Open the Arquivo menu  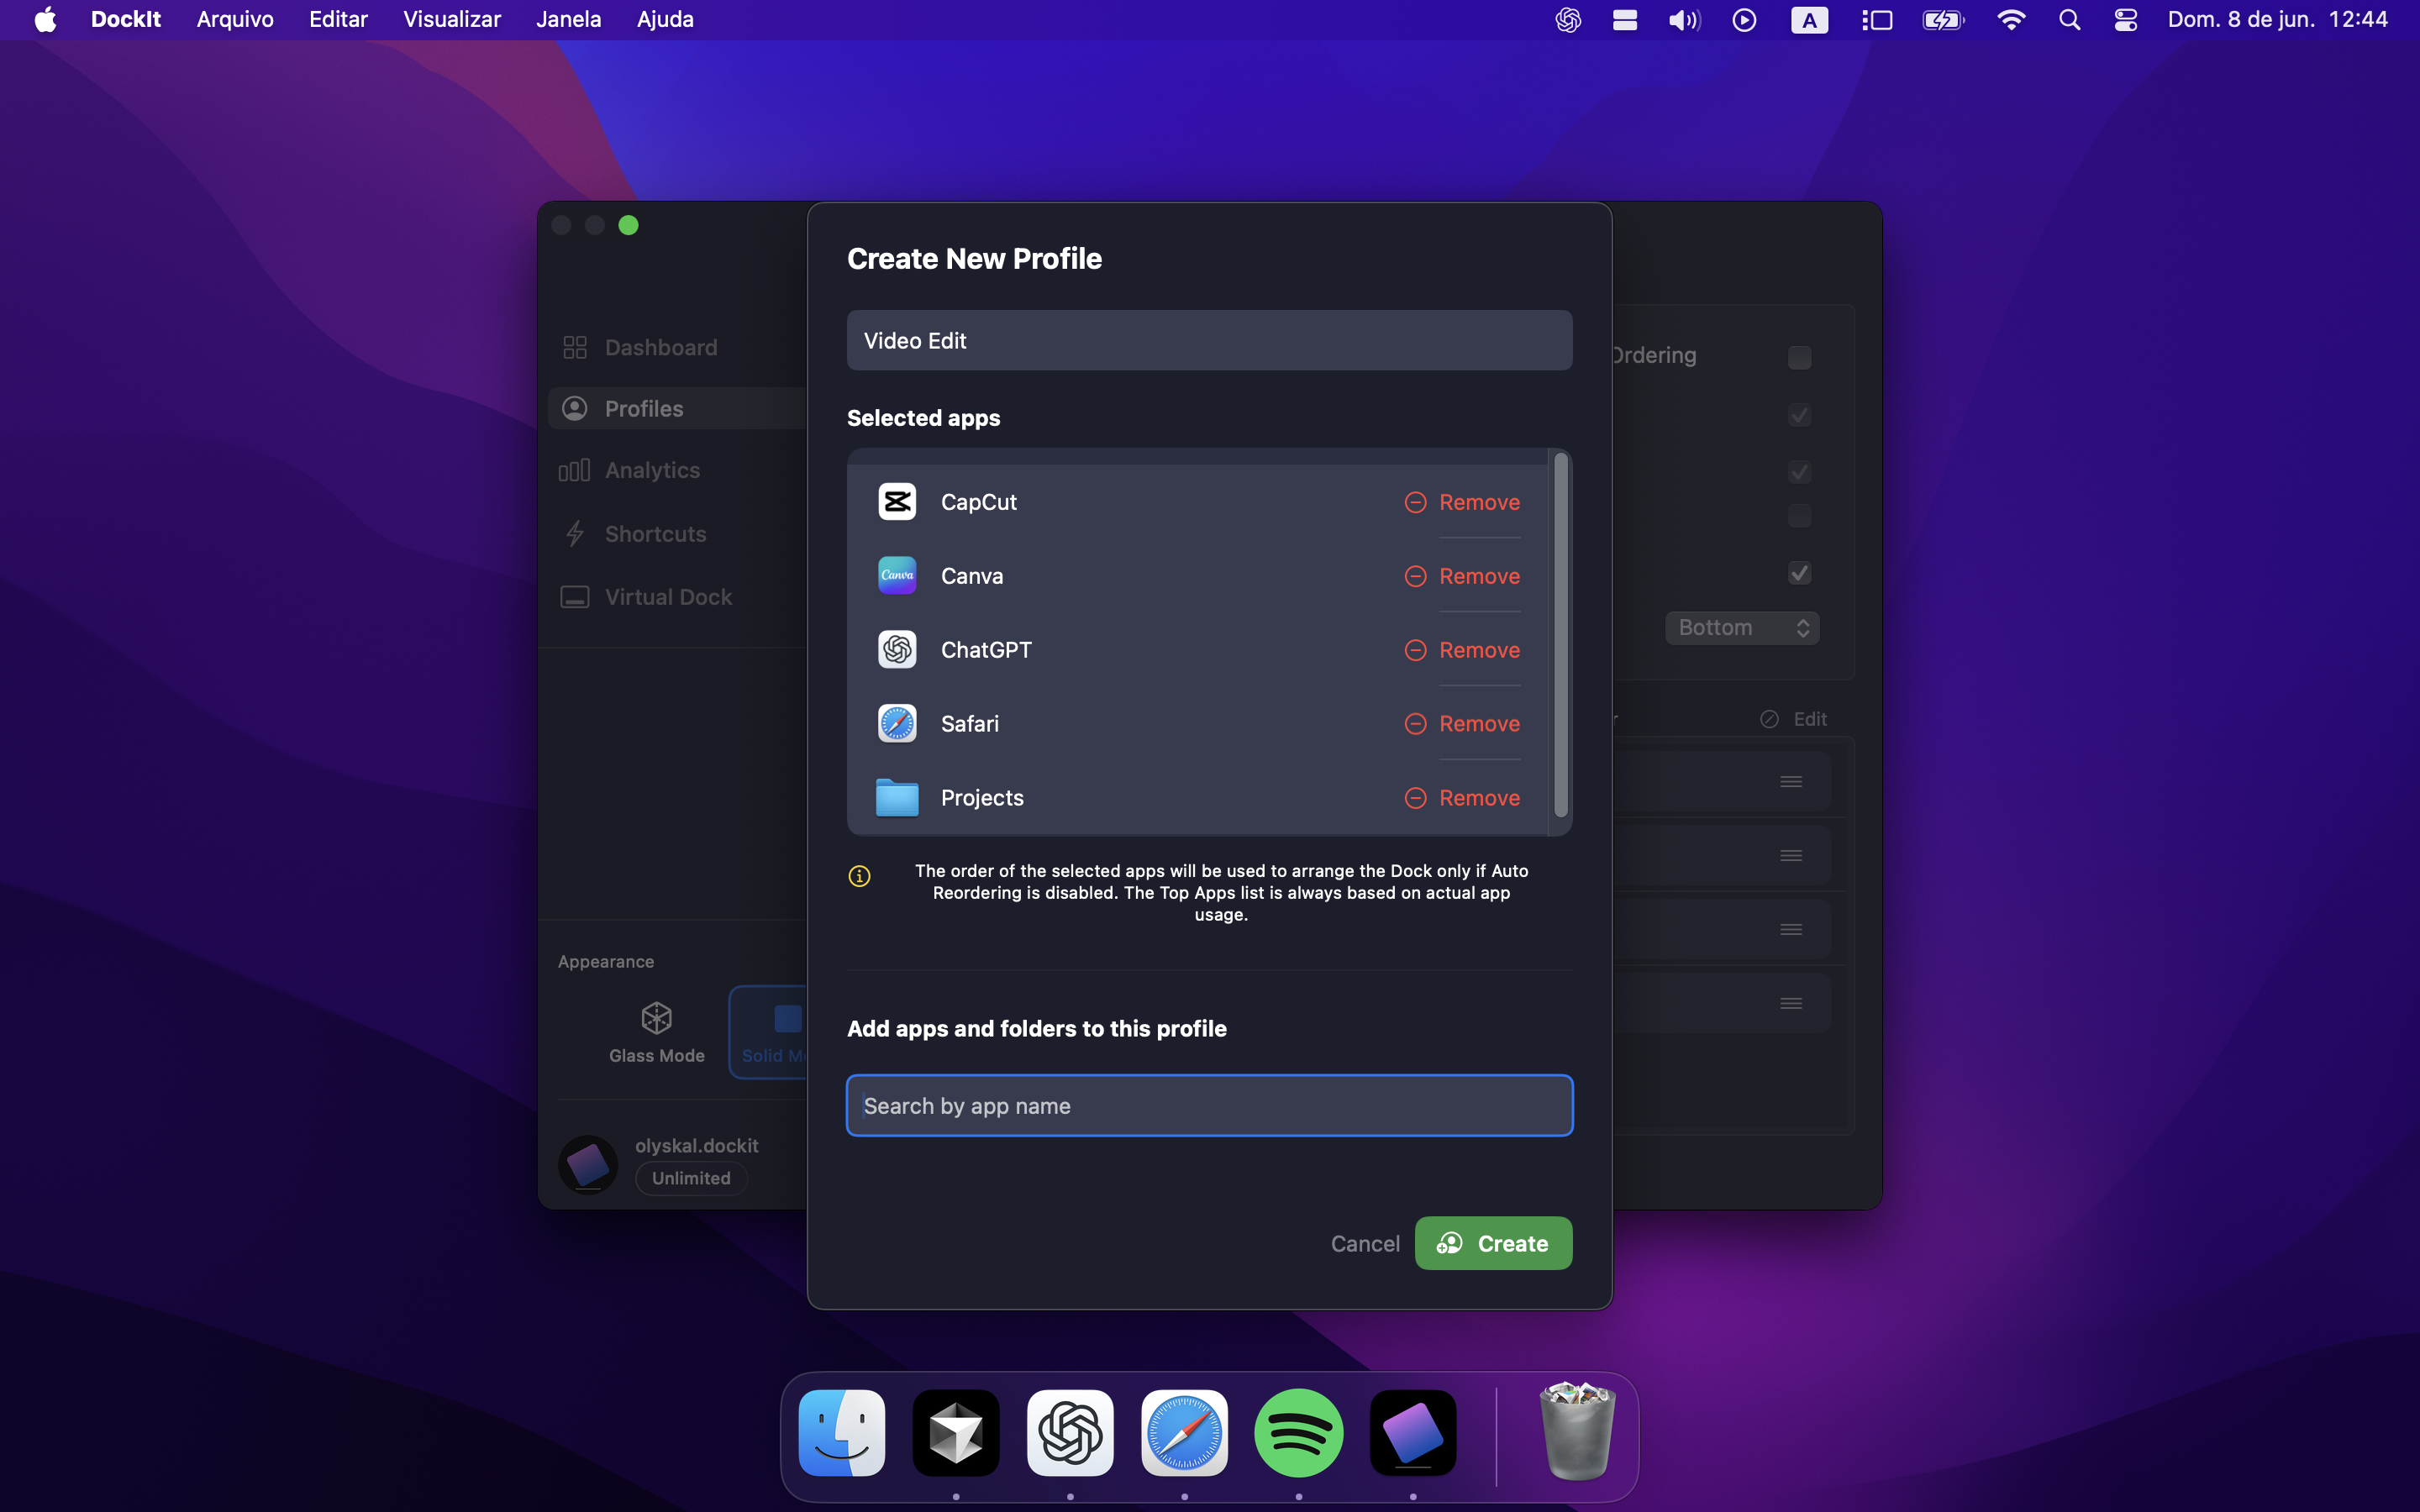pyautogui.click(x=235, y=20)
